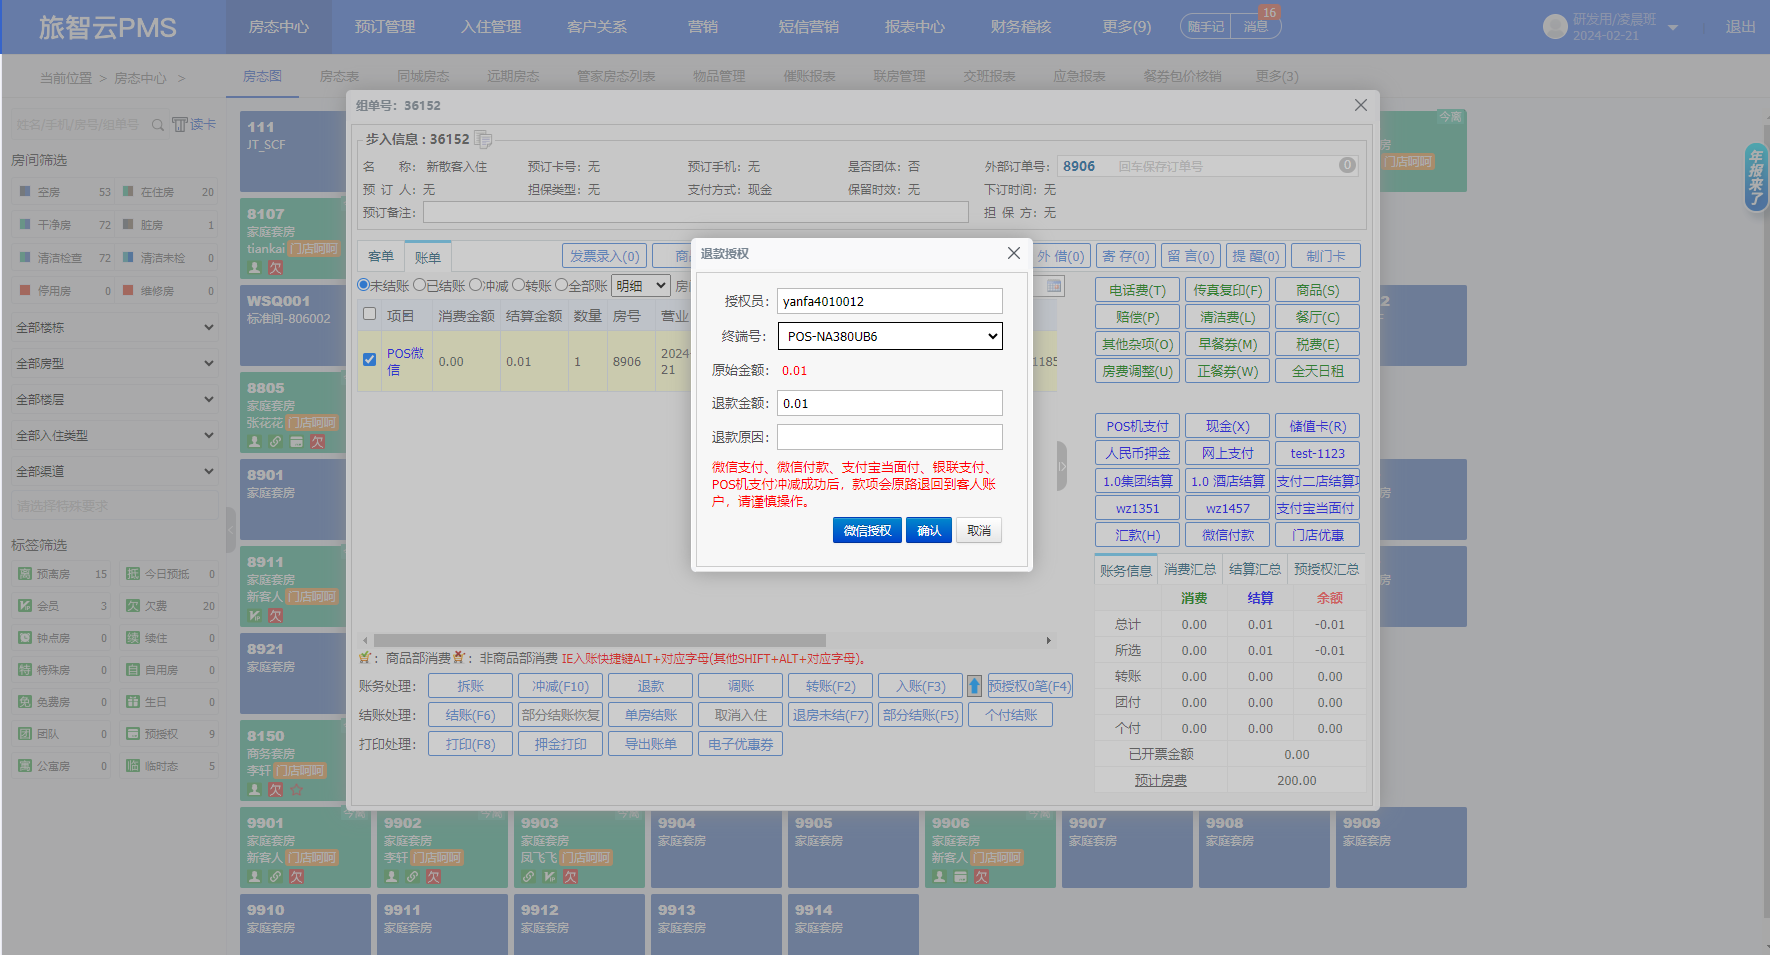Filter by the 欠费 tag icon
Screen dimensions: 1770x955
click(x=133, y=606)
